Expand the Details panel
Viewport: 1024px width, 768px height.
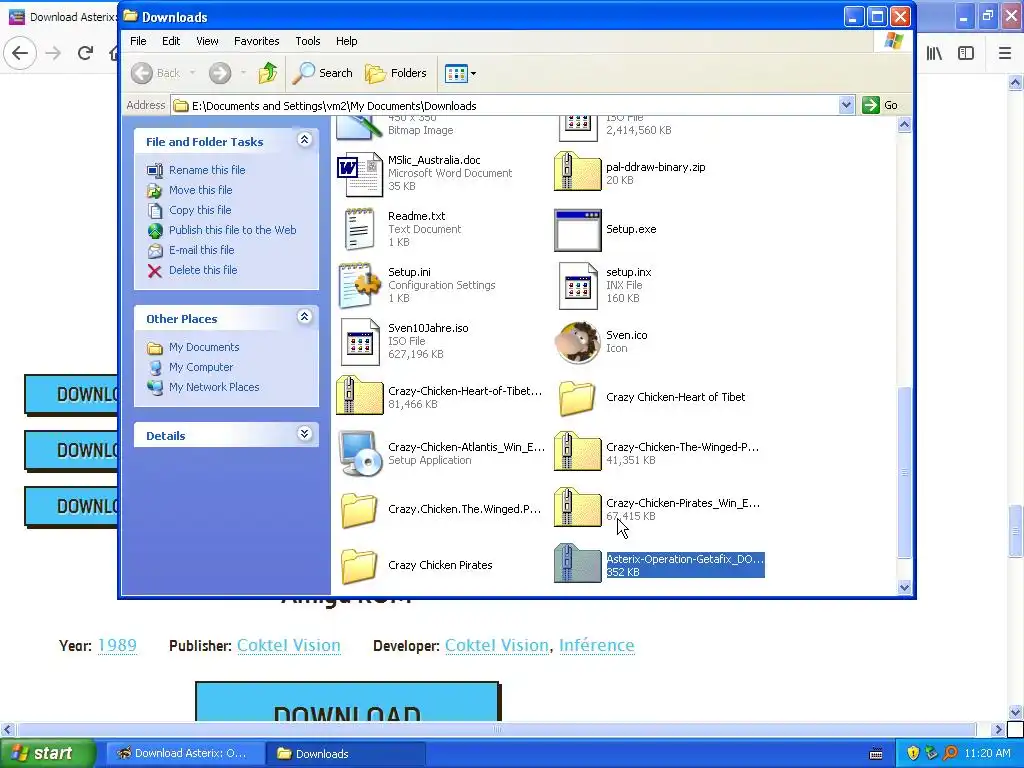tap(304, 434)
